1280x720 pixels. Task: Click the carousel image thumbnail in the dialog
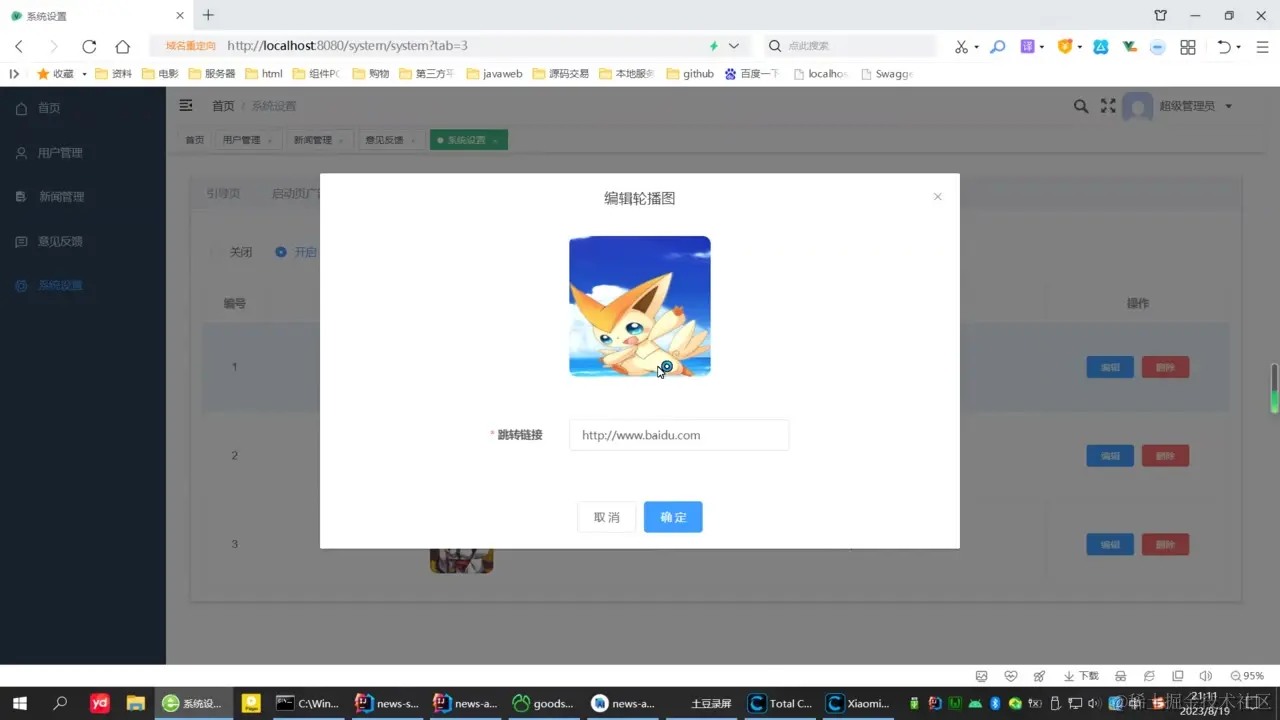(640, 306)
